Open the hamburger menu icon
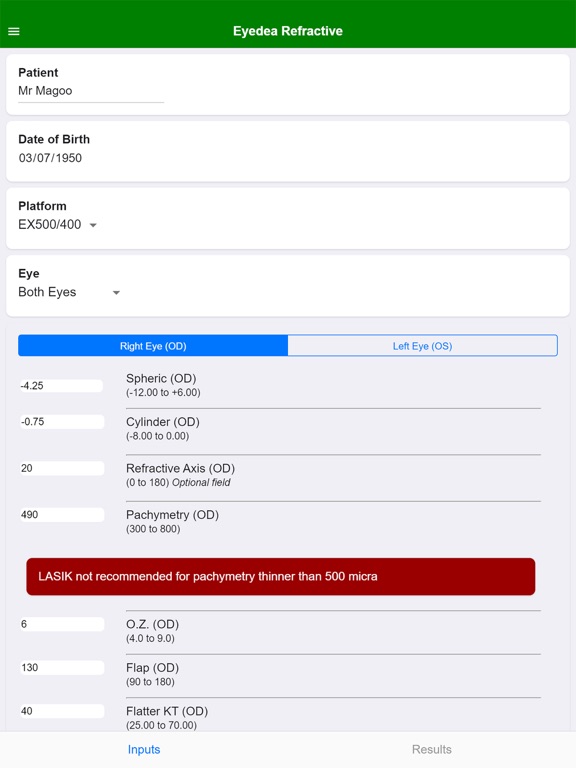Screen dimensions: 576x768 coord(14,31)
